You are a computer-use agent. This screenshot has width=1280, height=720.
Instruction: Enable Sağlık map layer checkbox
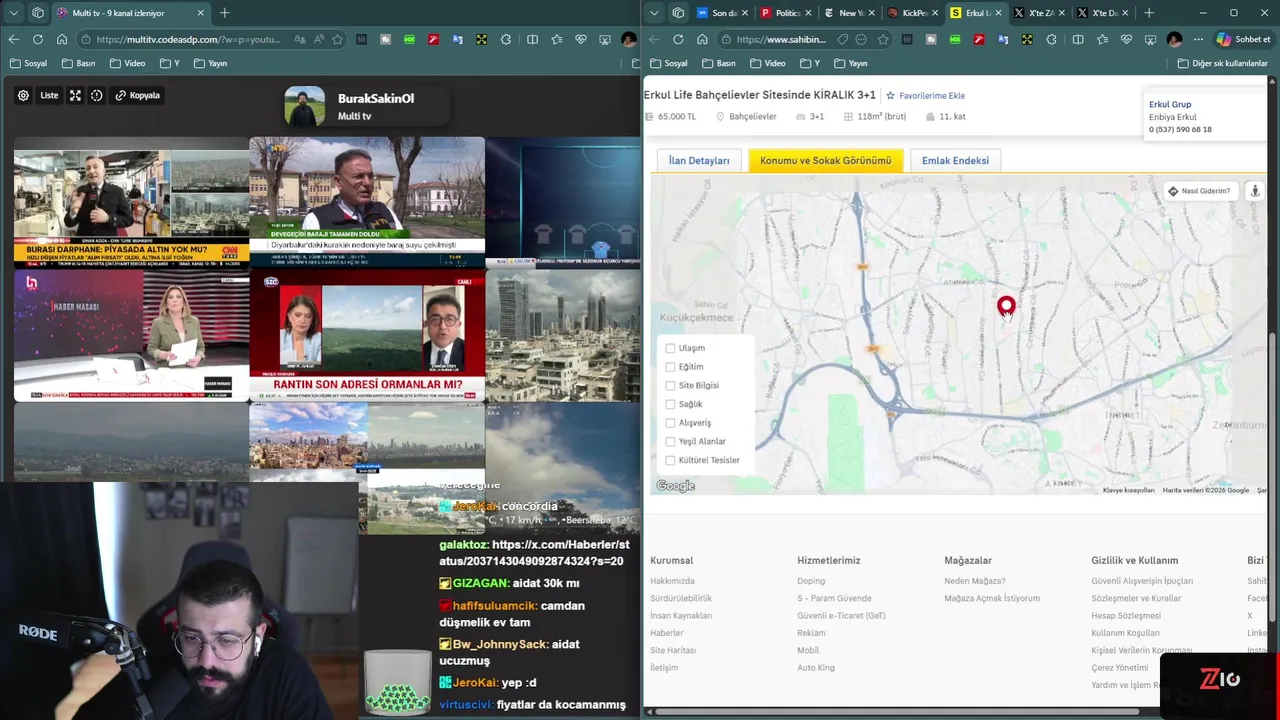tap(670, 404)
